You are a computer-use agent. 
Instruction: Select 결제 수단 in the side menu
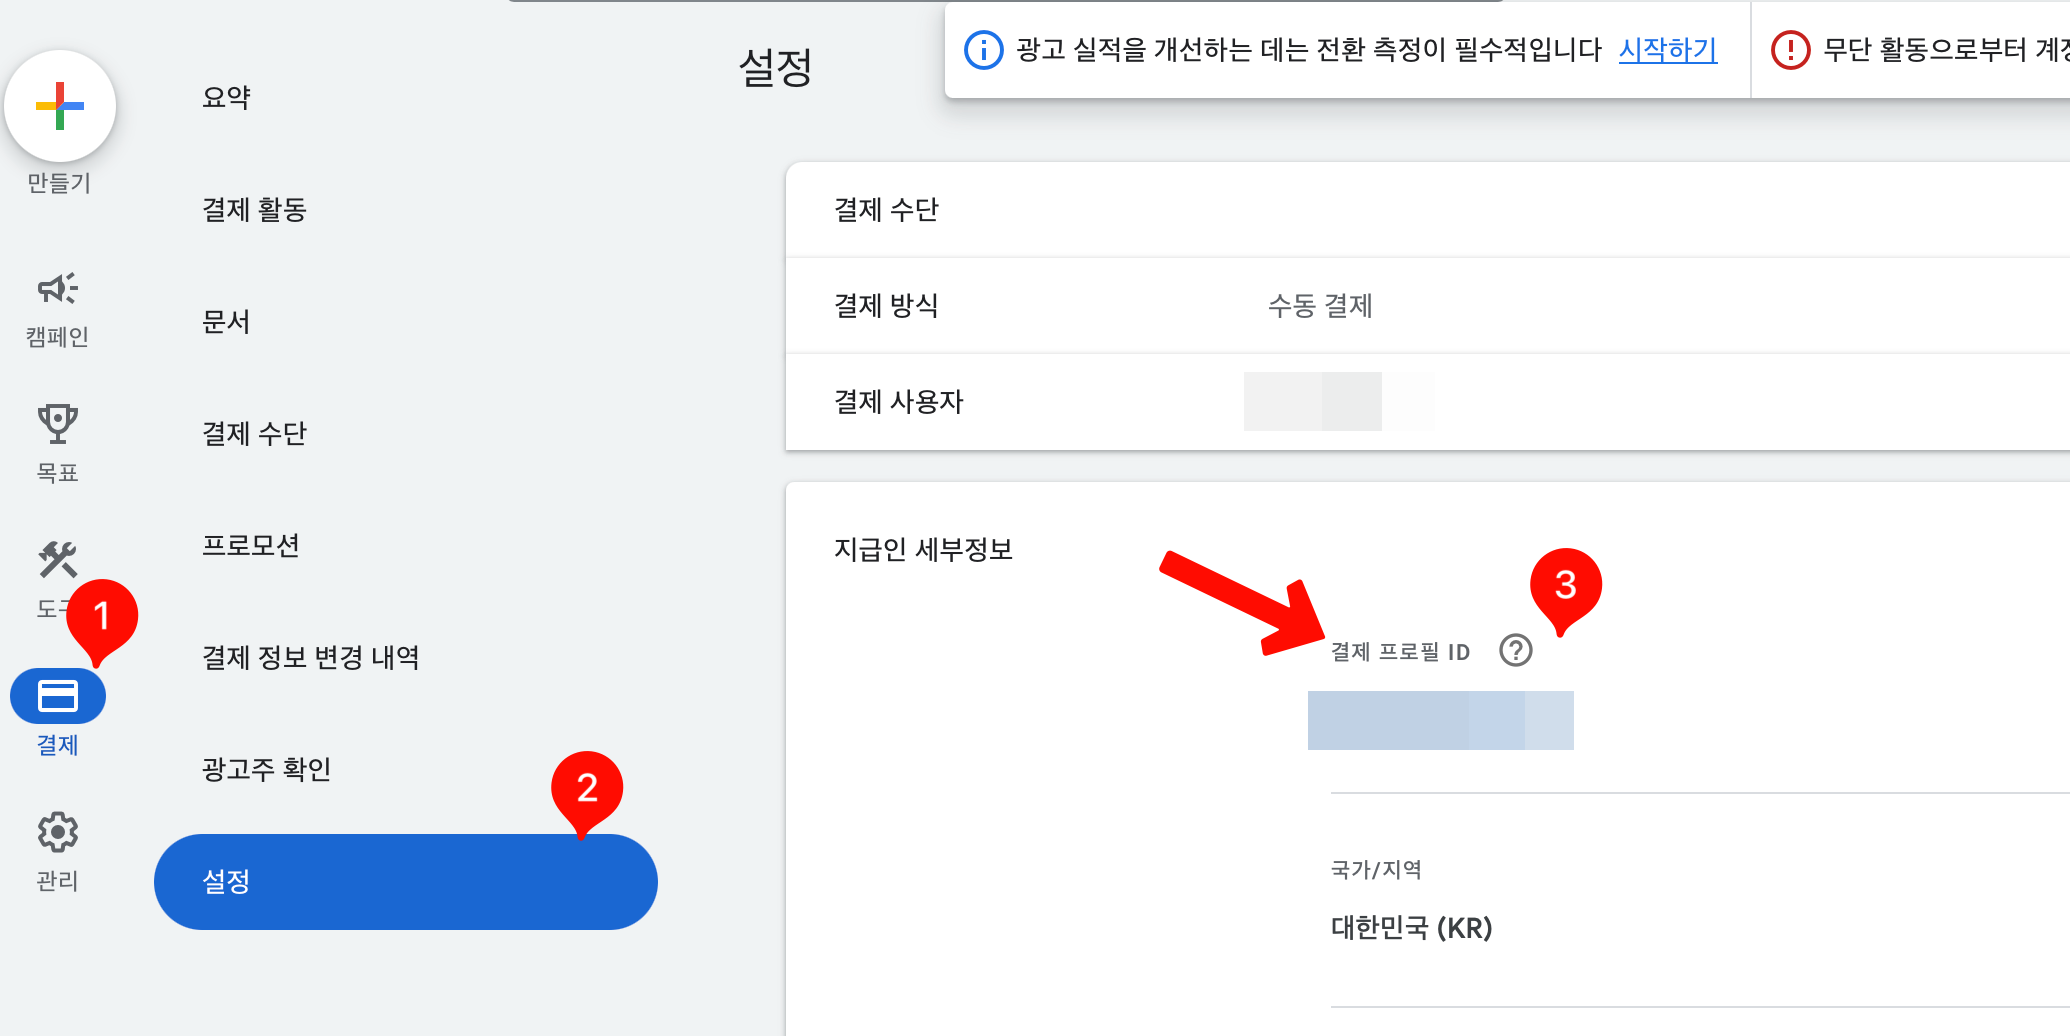click(x=254, y=434)
